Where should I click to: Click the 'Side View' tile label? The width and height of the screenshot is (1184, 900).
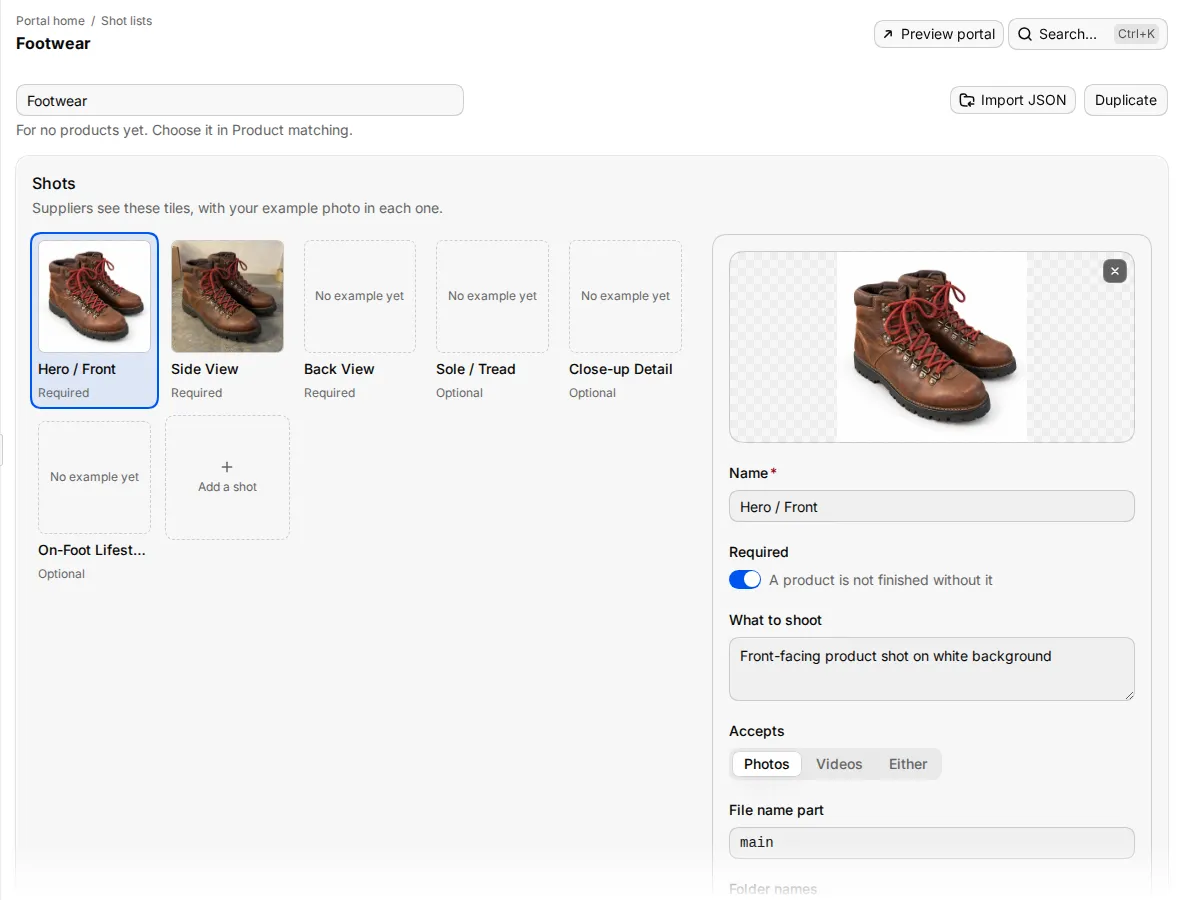coord(205,369)
